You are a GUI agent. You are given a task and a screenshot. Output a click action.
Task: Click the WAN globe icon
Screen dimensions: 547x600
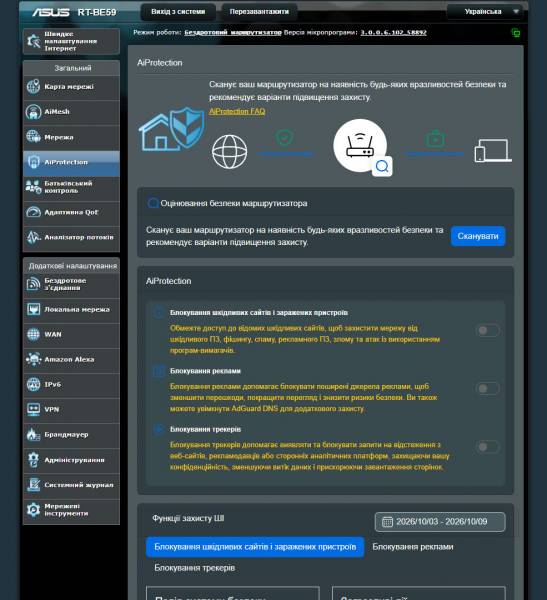33,334
